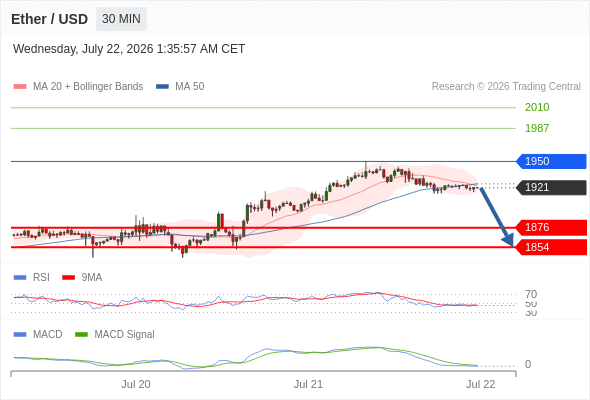Viewport: 590px width, 400px height.
Task: Click the MACD zero level label
Action: click(x=528, y=364)
